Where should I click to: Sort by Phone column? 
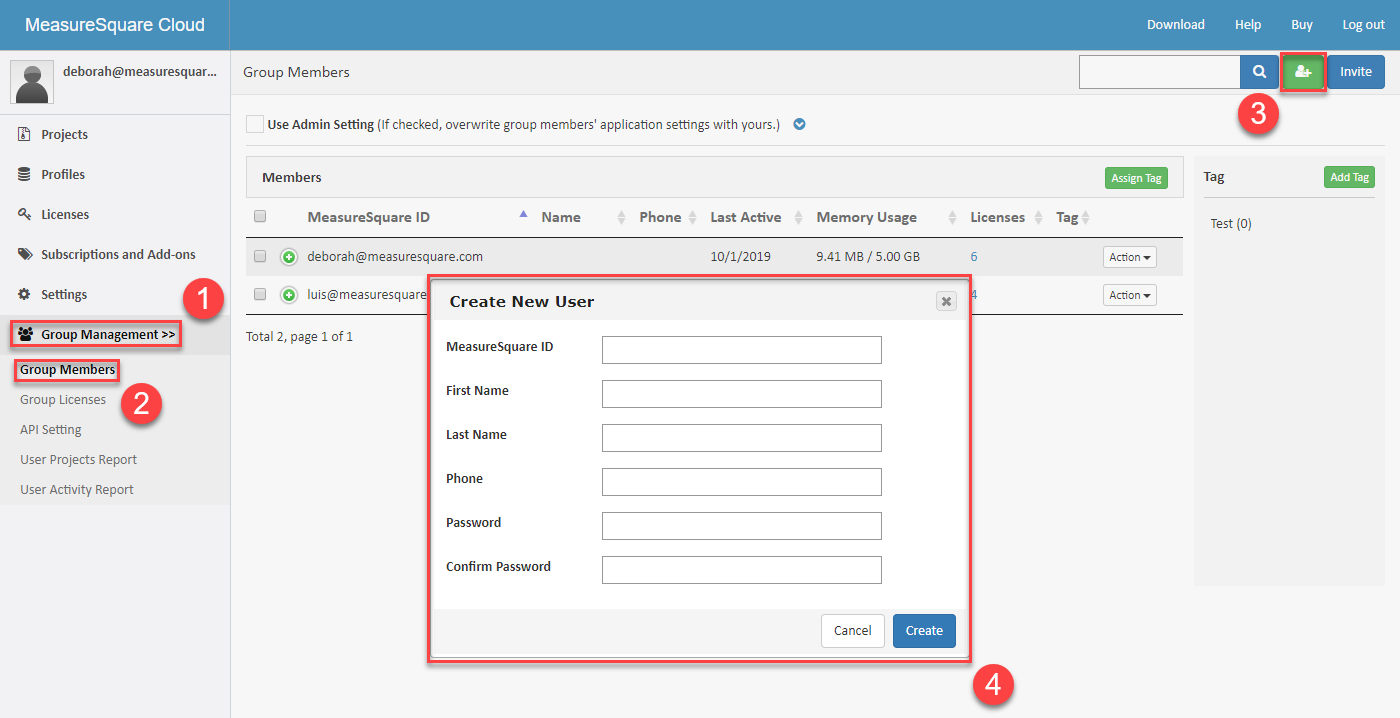pyautogui.click(x=660, y=217)
